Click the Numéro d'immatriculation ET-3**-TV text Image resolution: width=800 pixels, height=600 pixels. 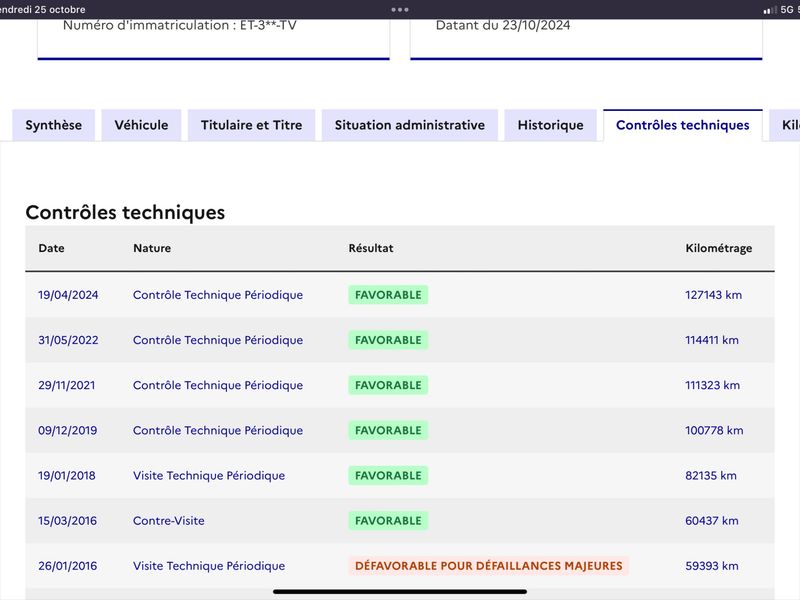180,25
